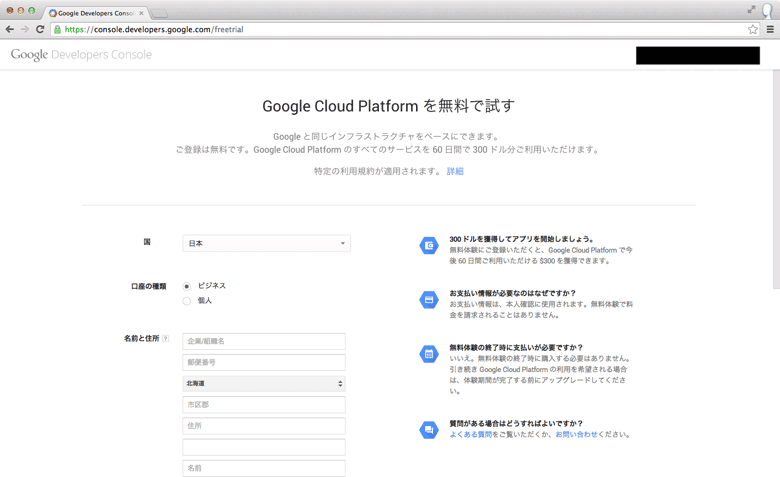Click the heading 無料体験の終了時に支払いが必要ですか？
Screen dimensions: 780x477
click(x=516, y=347)
